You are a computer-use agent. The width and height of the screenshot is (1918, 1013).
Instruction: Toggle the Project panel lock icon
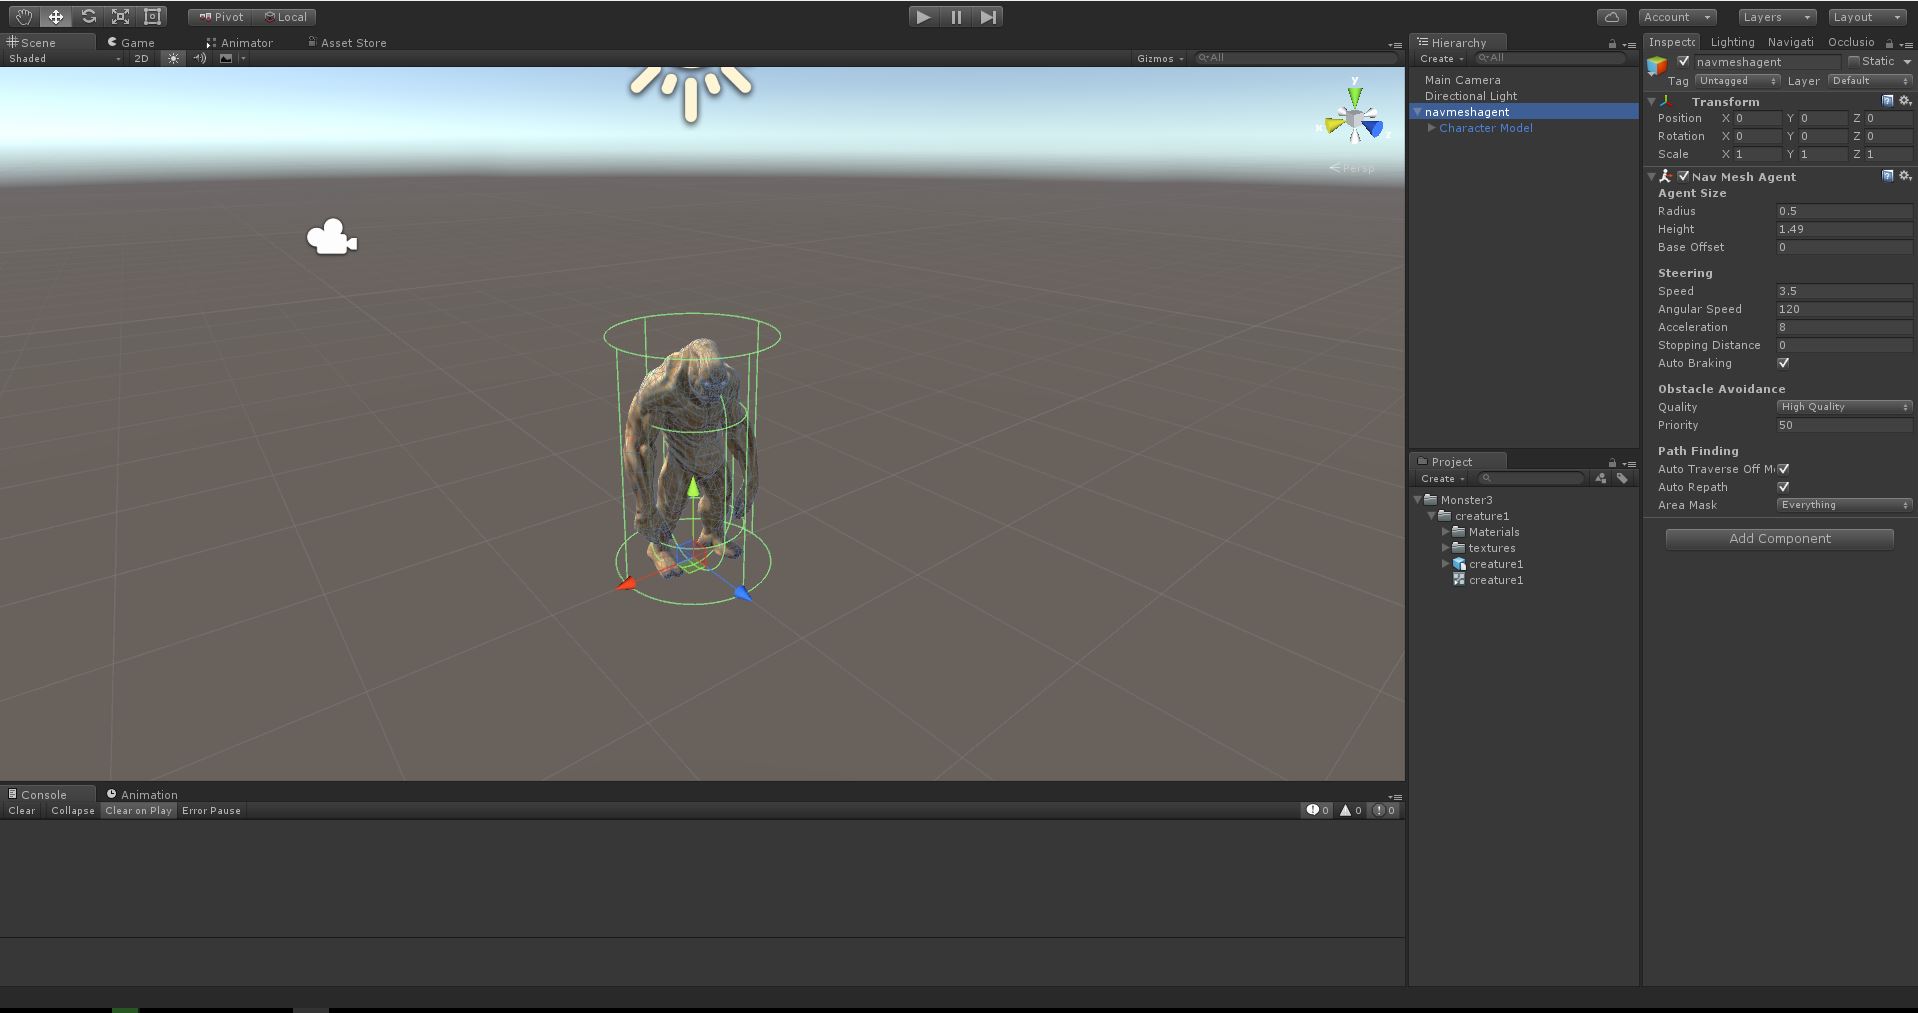click(x=1612, y=463)
